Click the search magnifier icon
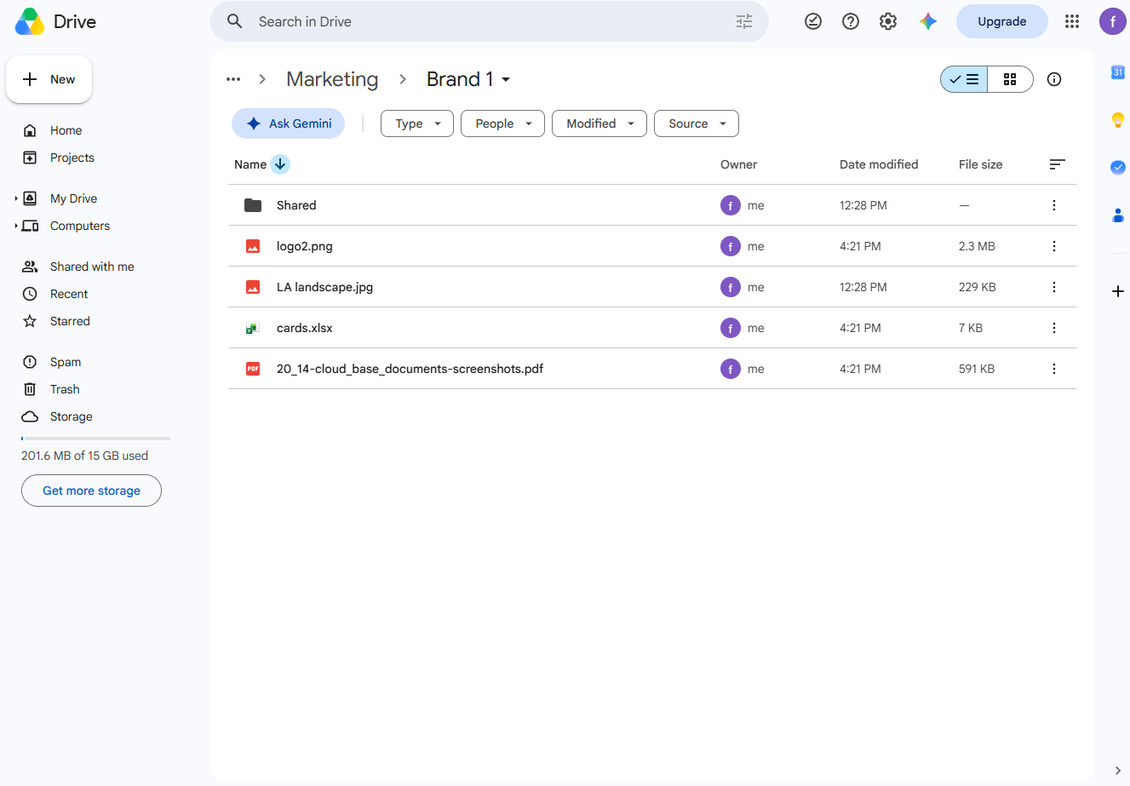 pyautogui.click(x=234, y=22)
